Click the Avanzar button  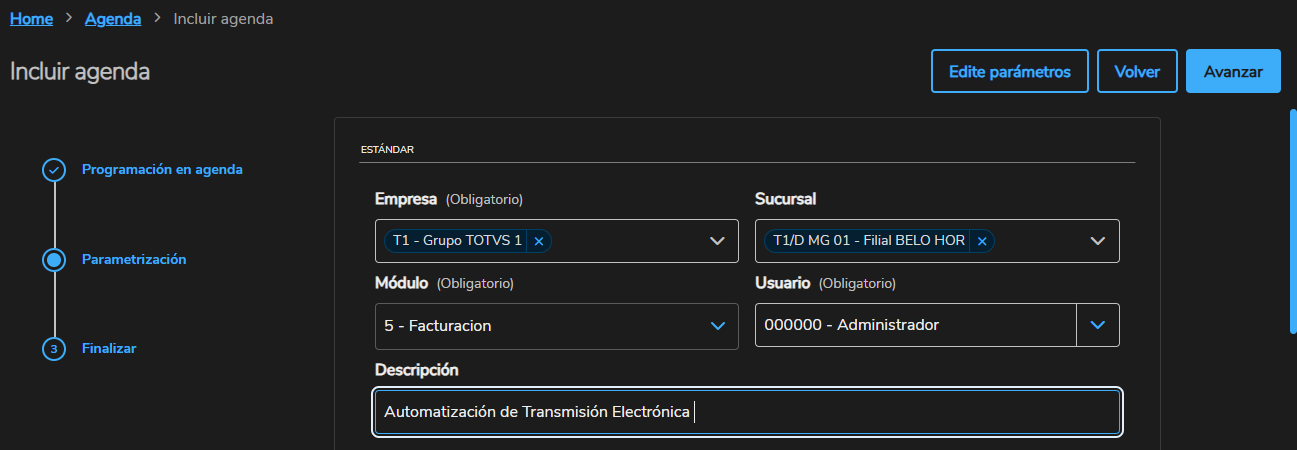click(1233, 71)
